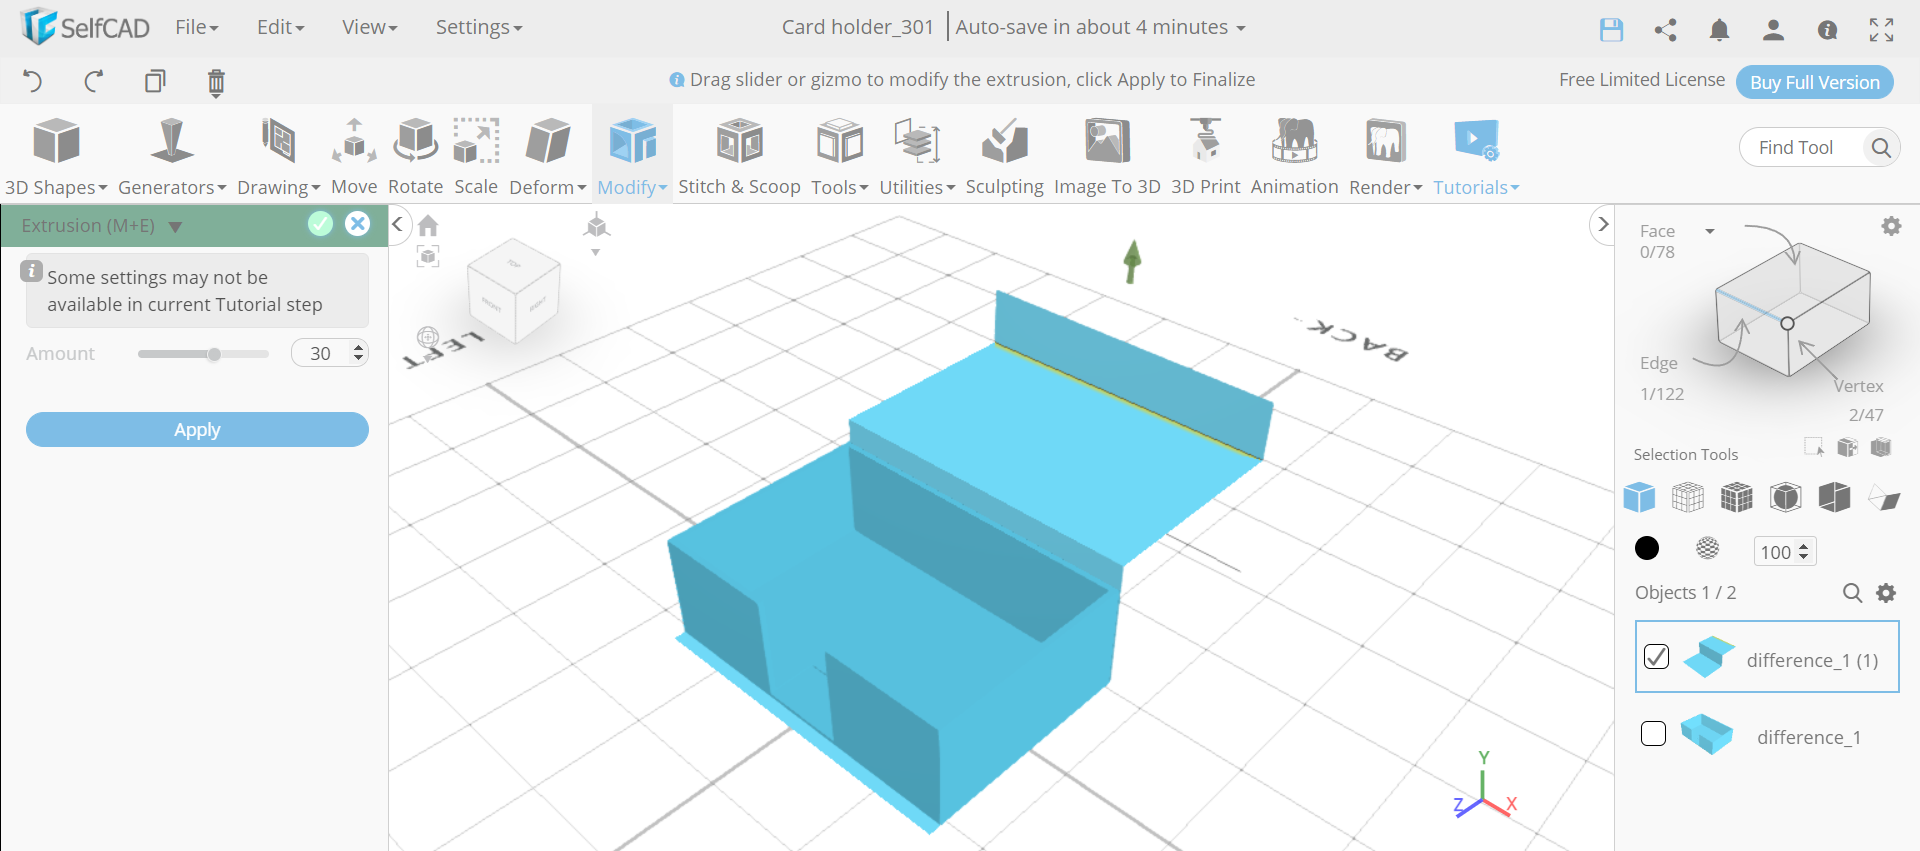
Task: Open the Deform dropdown
Action: tap(548, 157)
